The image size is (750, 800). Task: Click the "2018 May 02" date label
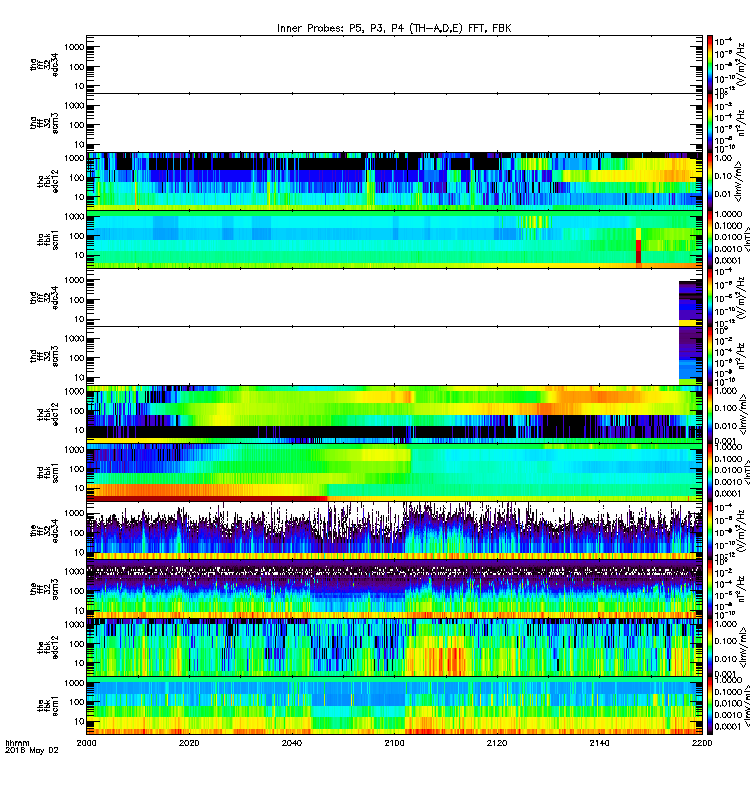pyautogui.click(x=32, y=751)
